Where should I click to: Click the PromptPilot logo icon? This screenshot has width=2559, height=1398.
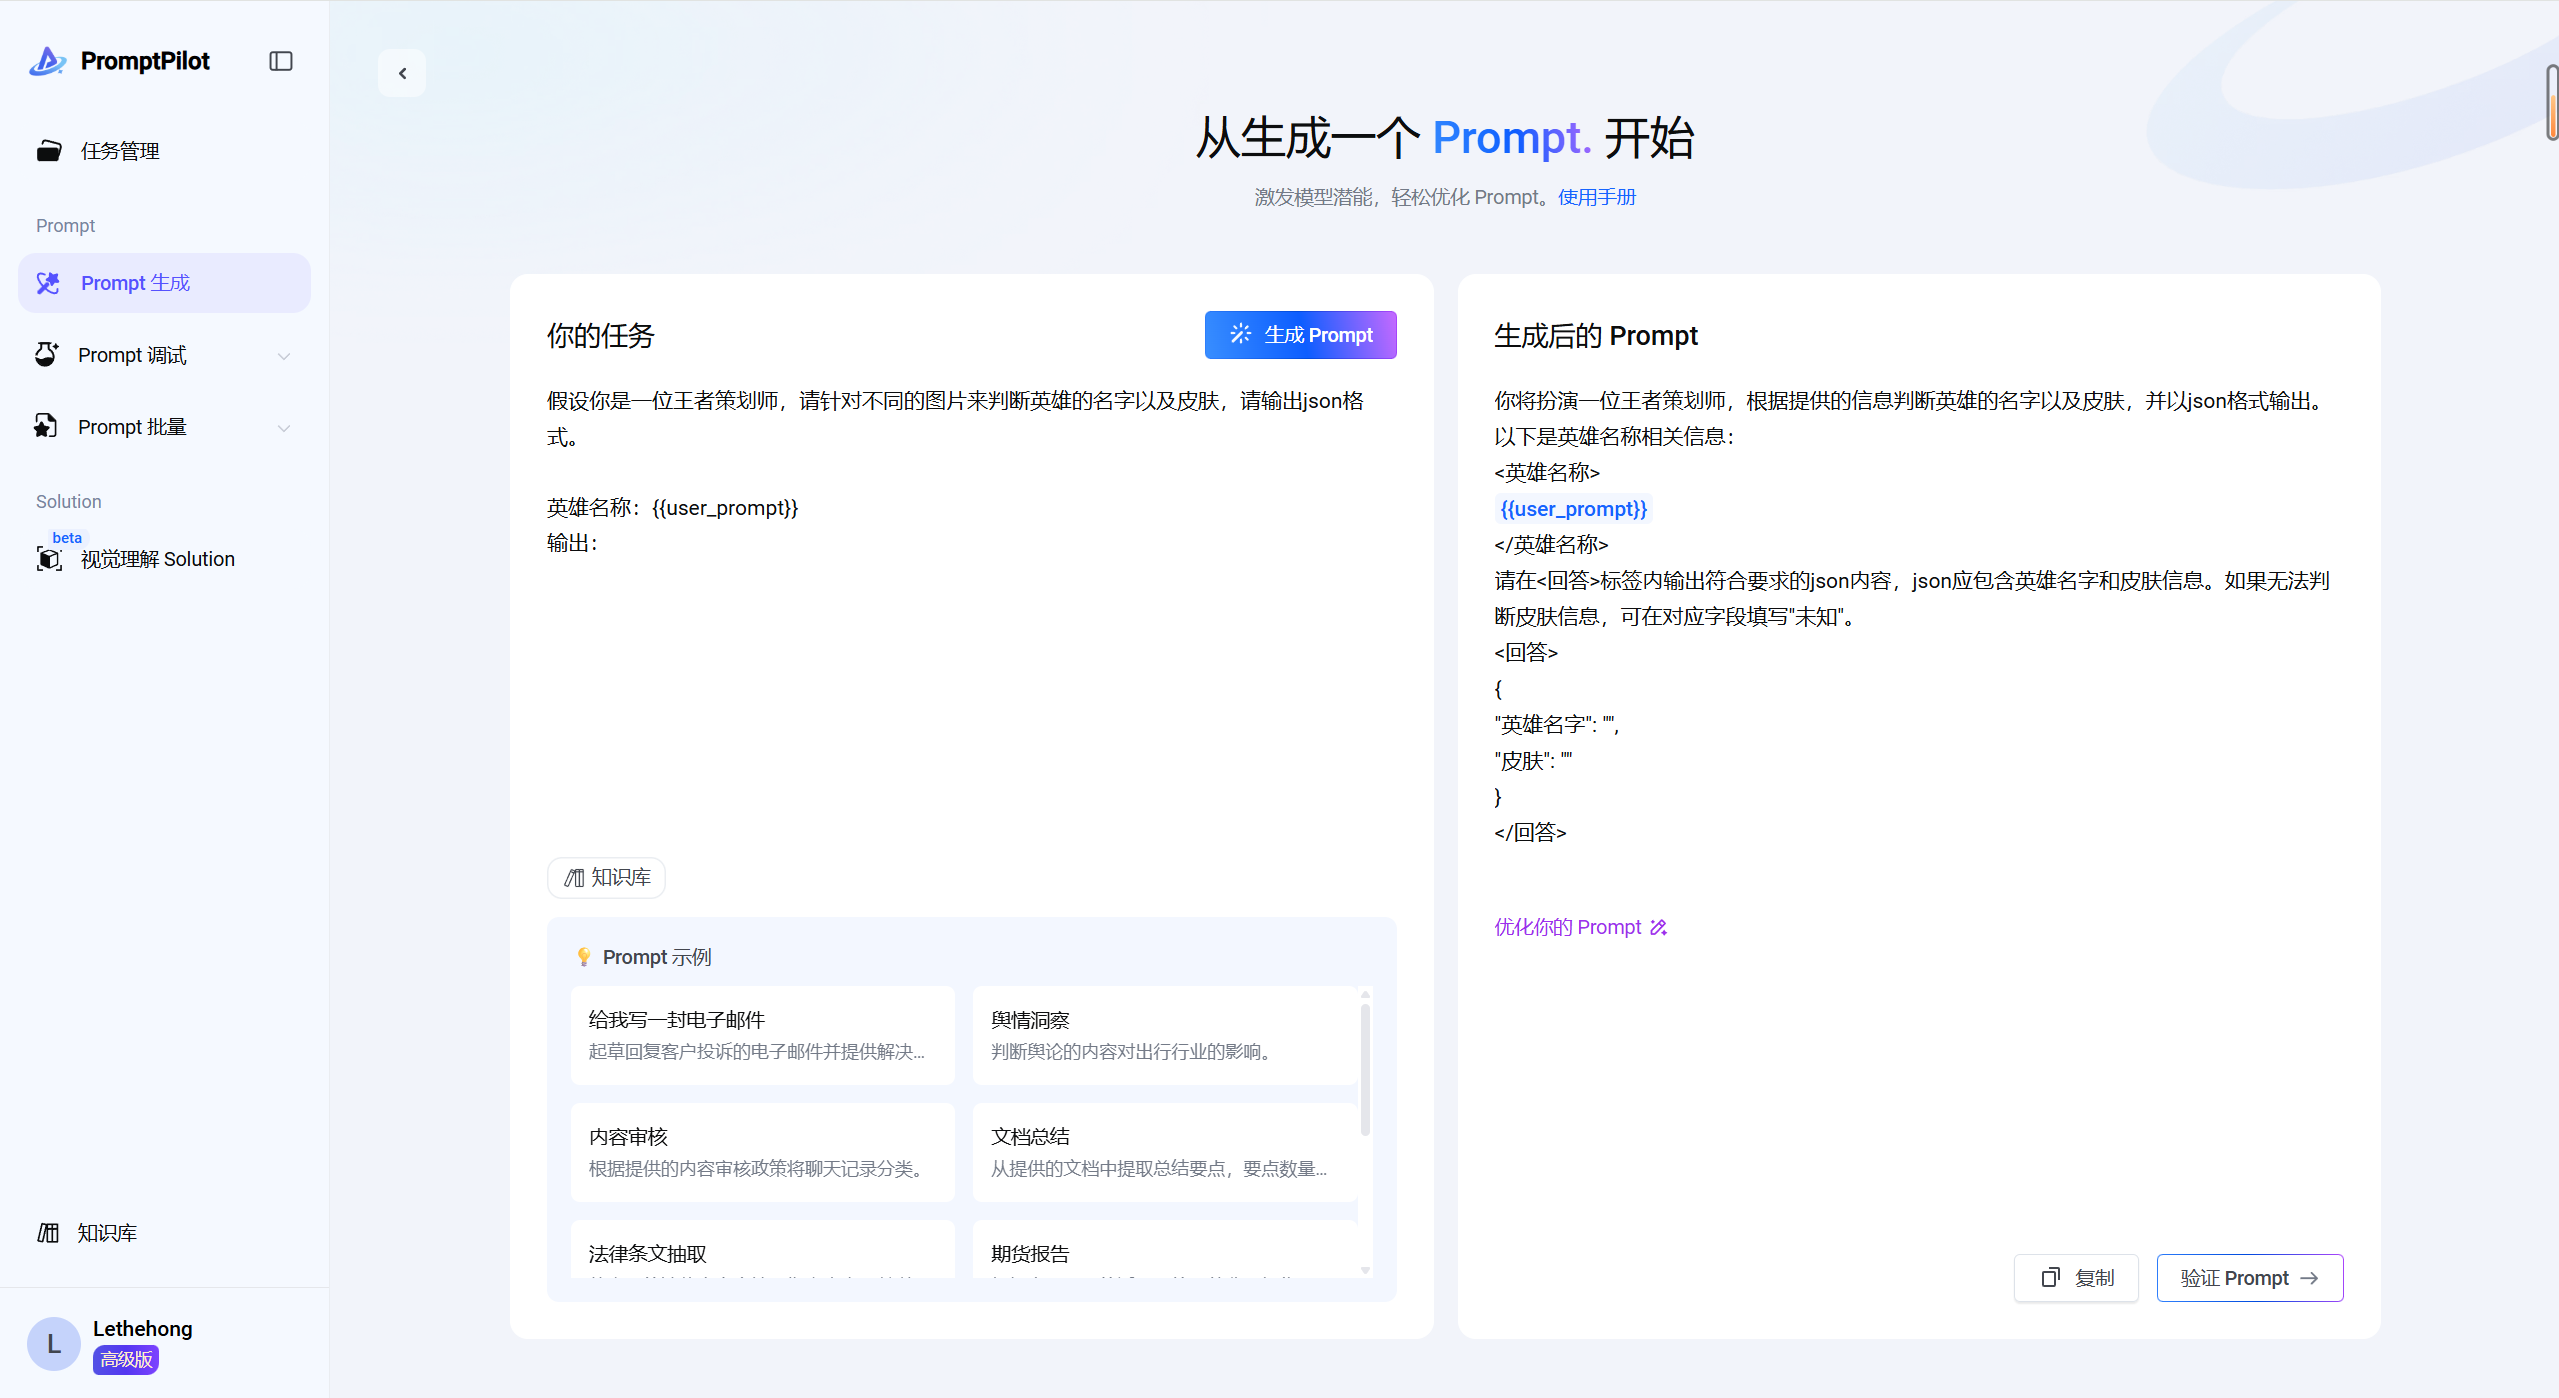[x=48, y=61]
